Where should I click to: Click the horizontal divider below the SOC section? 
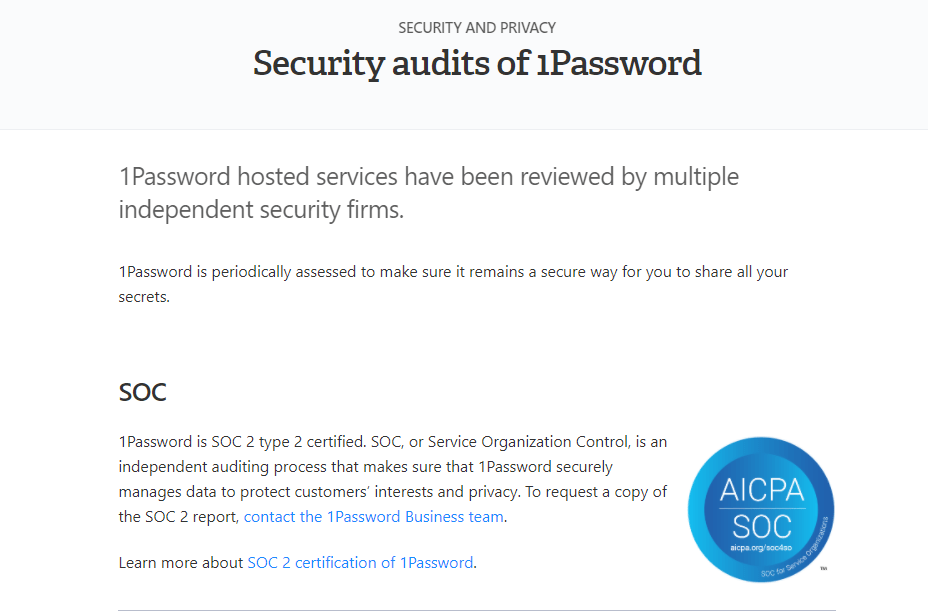477,610
